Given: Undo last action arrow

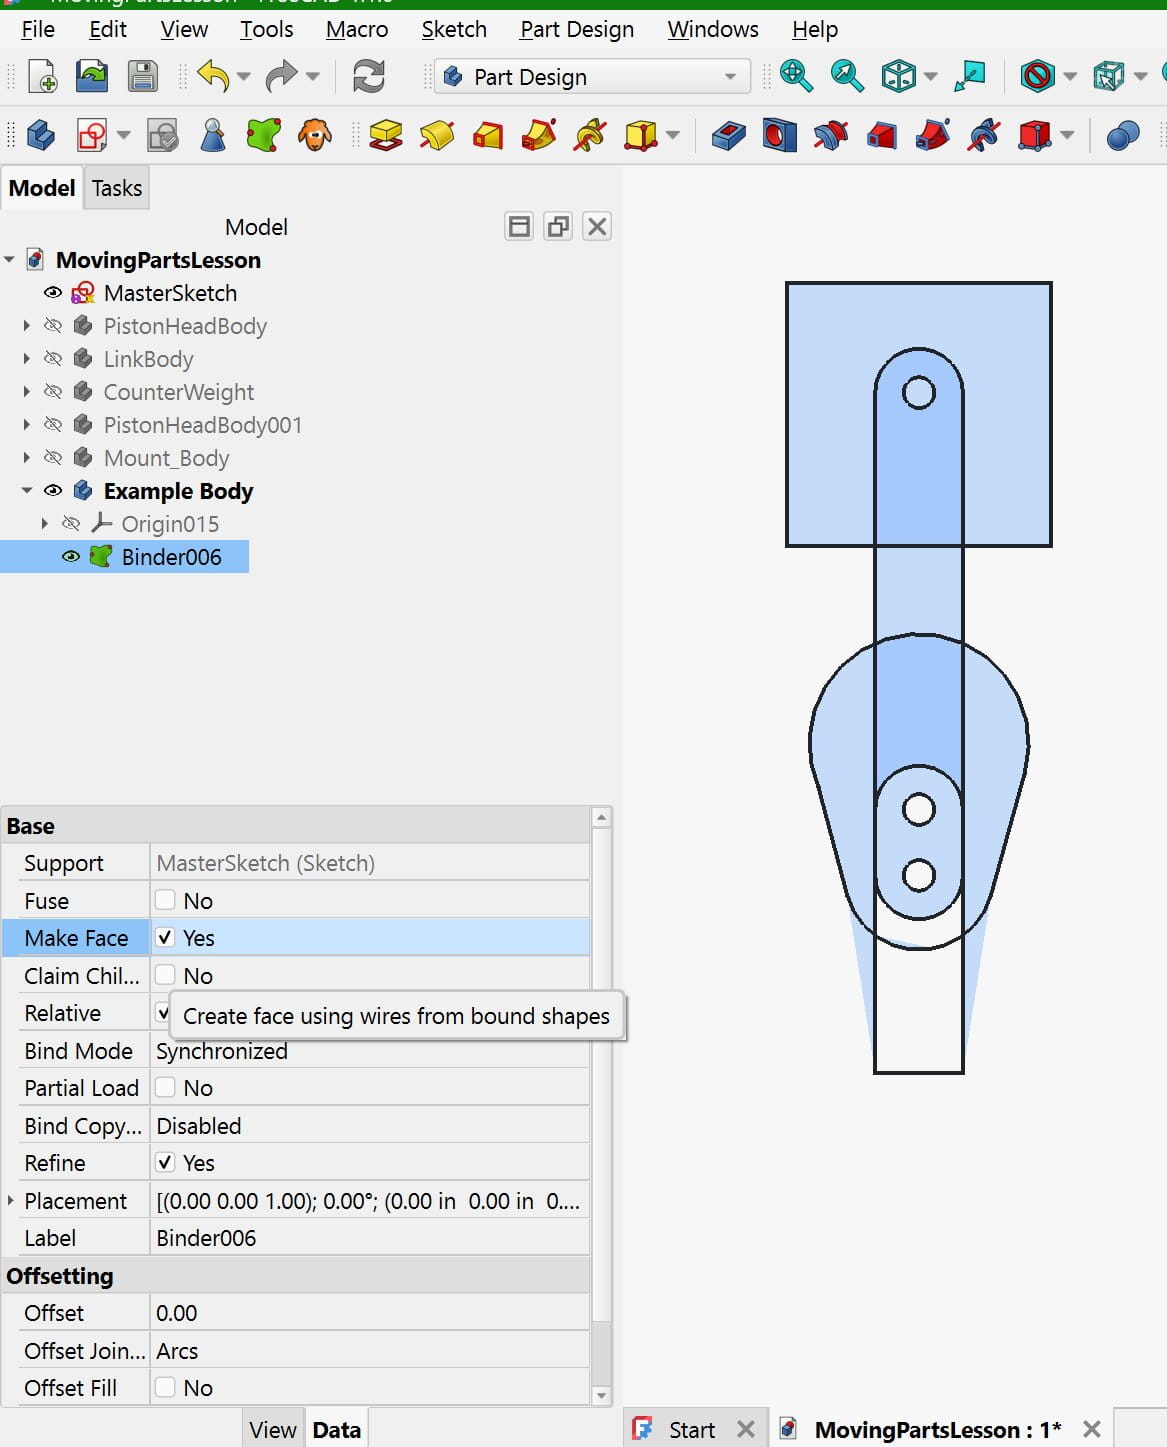Looking at the screenshot, I should pyautogui.click(x=213, y=76).
